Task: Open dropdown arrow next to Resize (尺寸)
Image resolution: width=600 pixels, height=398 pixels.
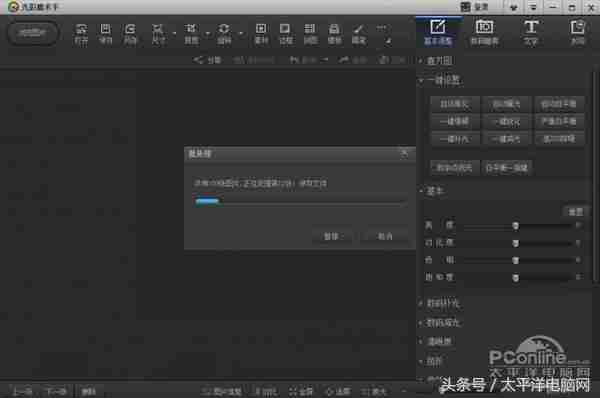Action: 174,33
